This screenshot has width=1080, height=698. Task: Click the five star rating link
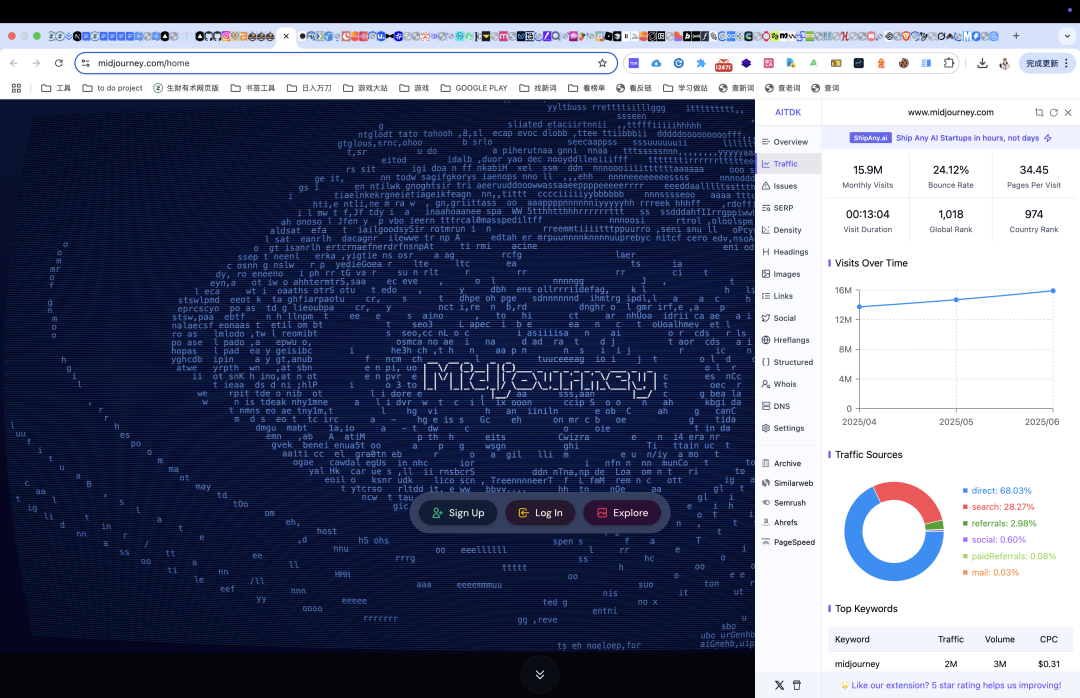click(x=951, y=686)
